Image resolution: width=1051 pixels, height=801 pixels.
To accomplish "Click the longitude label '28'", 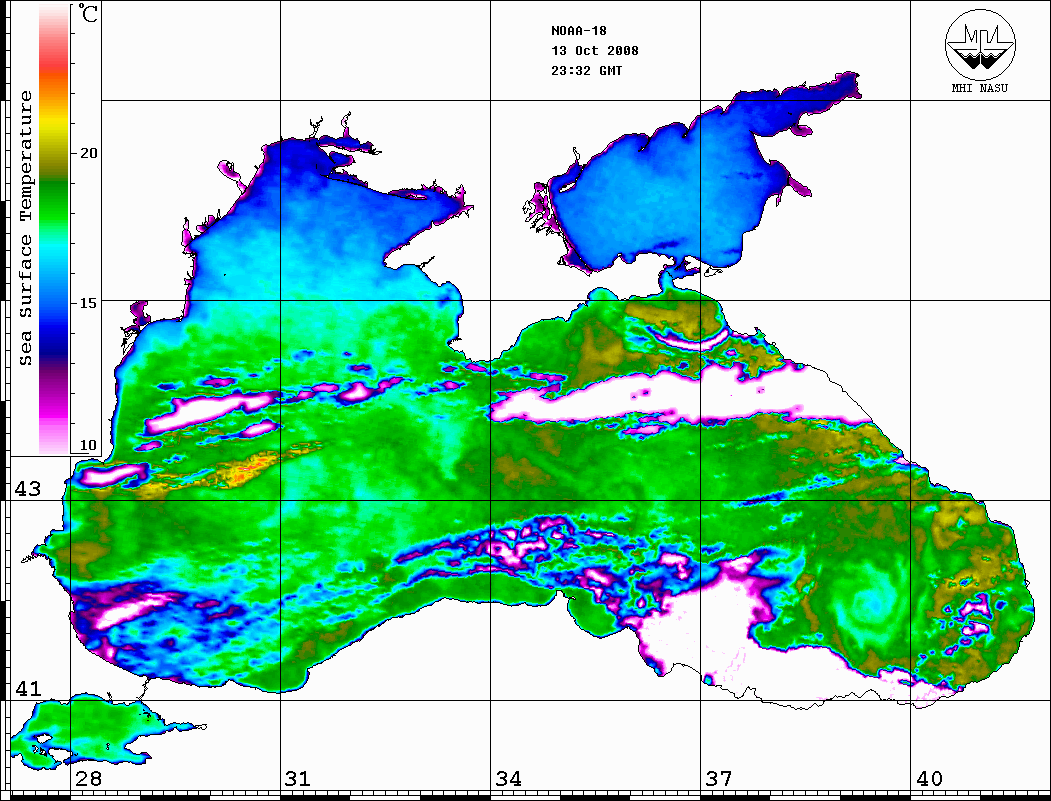I will 88,779.
